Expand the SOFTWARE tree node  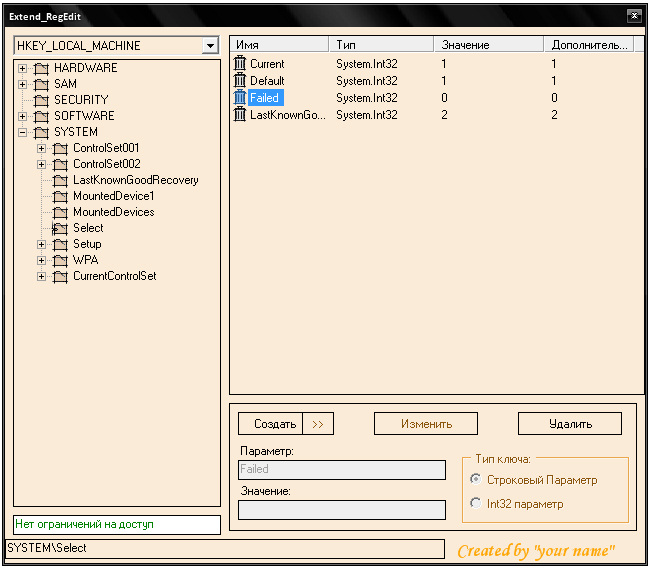click(23, 116)
